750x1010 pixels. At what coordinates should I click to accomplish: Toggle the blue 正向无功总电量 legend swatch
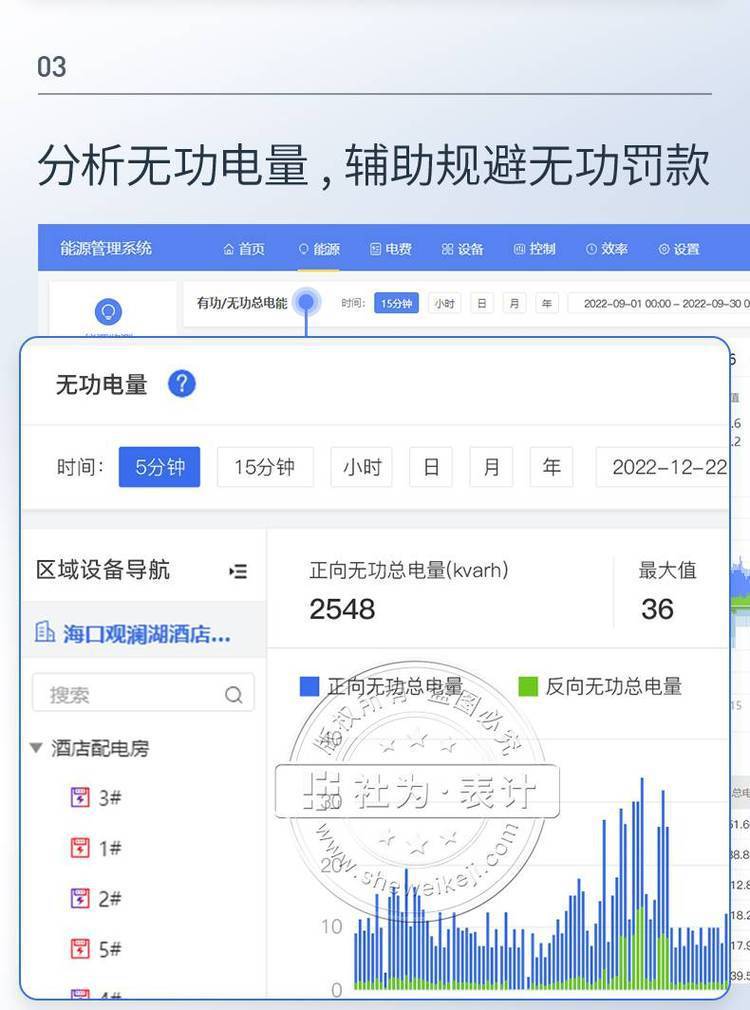[x=310, y=686]
